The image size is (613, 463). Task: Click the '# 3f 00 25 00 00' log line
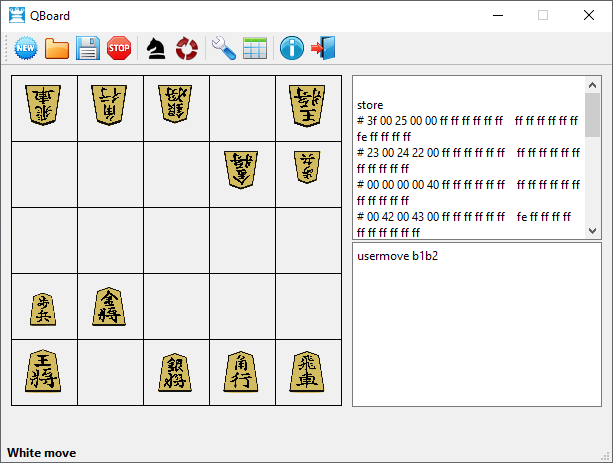pyautogui.click(x=467, y=129)
